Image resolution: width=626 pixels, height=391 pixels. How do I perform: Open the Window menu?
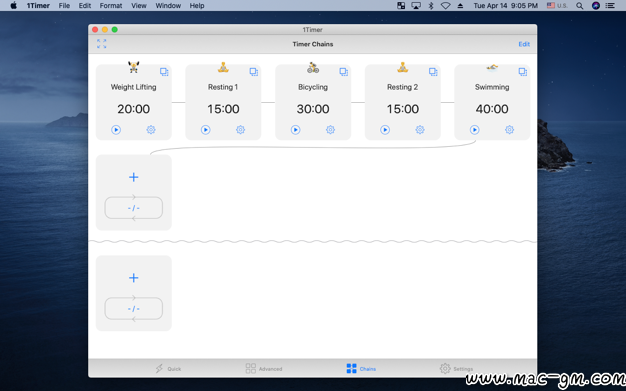tap(168, 6)
